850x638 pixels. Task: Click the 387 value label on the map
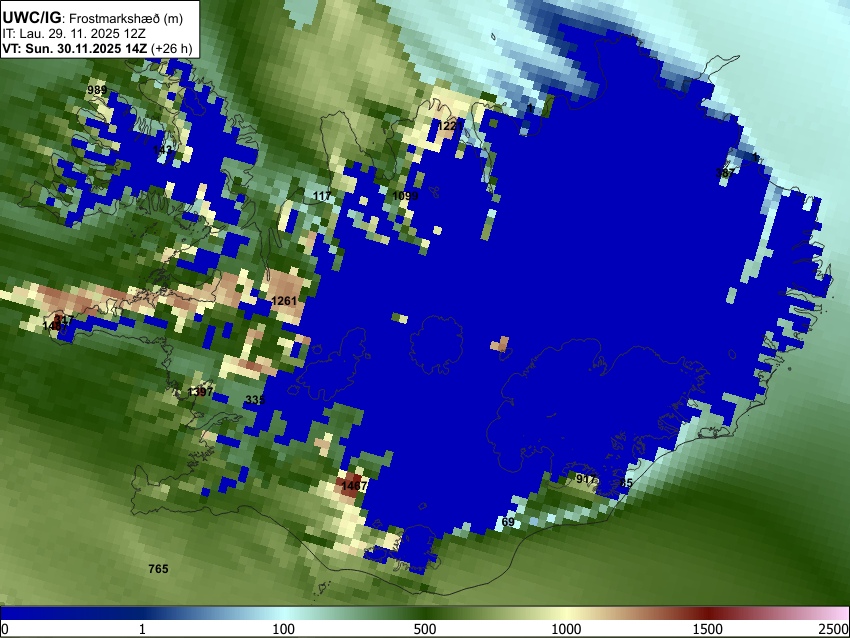click(725, 173)
